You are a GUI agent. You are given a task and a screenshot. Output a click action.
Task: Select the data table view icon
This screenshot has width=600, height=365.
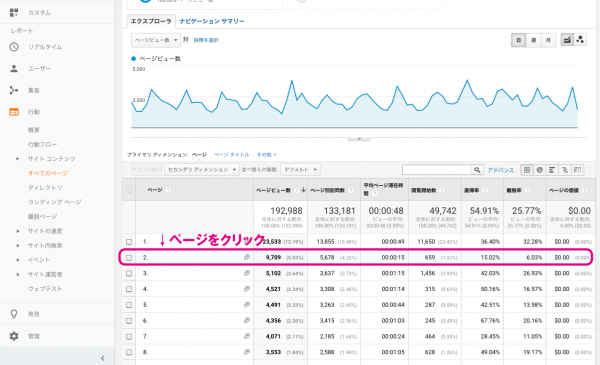click(x=527, y=170)
